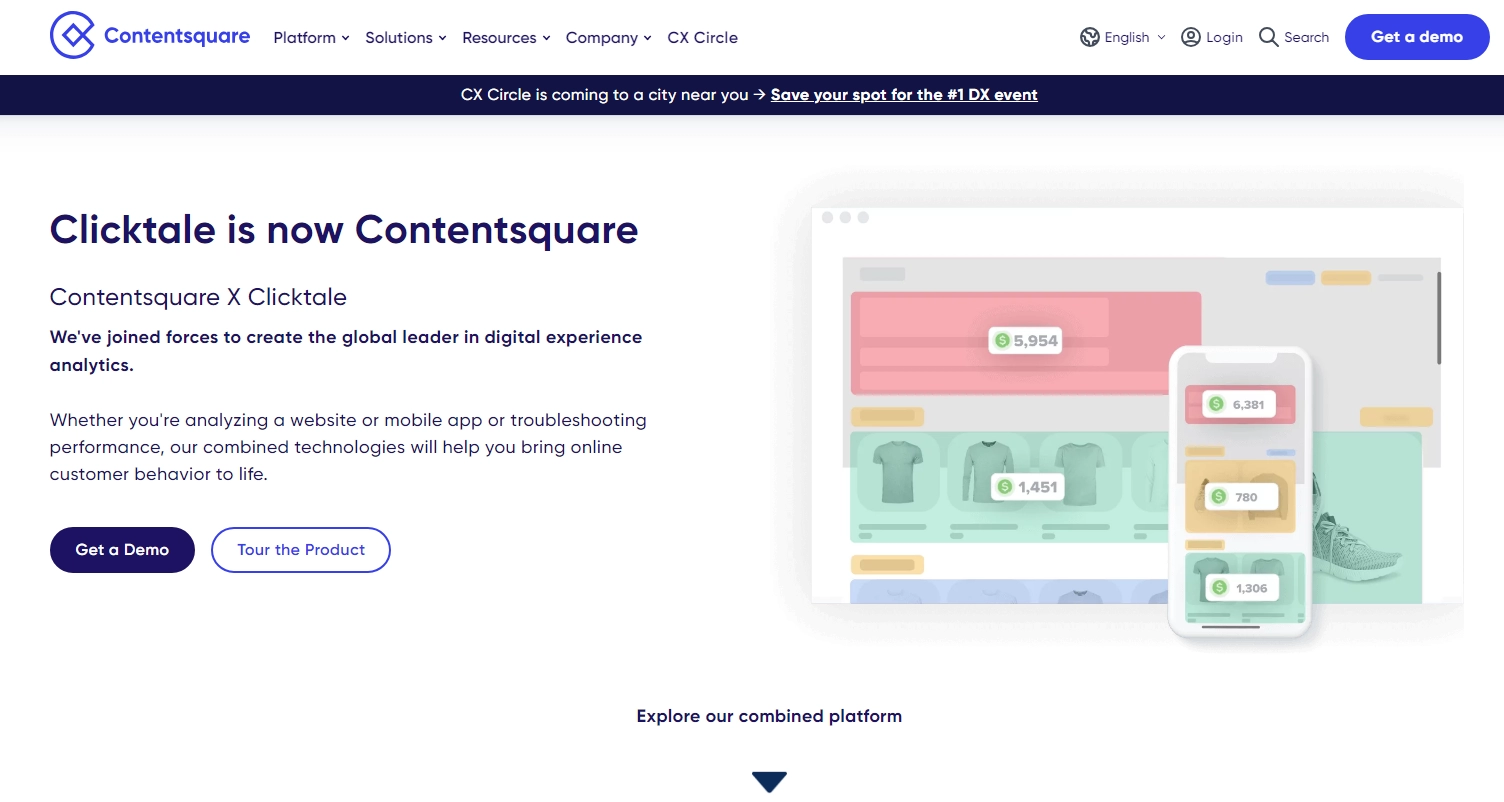Click the green dollar icon beside 6,381
Image resolution: width=1504 pixels, height=802 pixels.
(x=1216, y=404)
